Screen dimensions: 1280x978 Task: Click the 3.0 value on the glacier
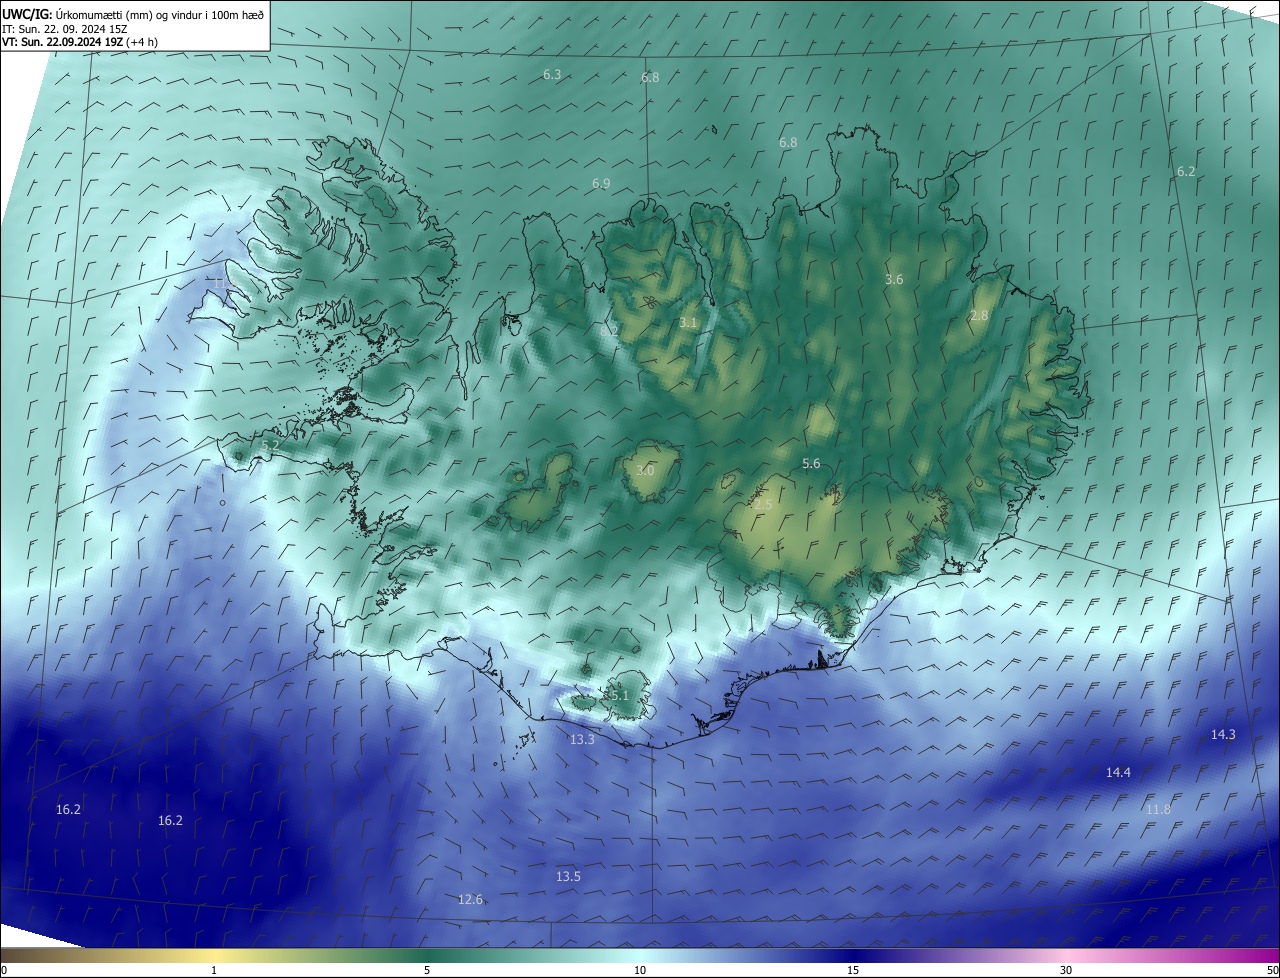pos(645,470)
